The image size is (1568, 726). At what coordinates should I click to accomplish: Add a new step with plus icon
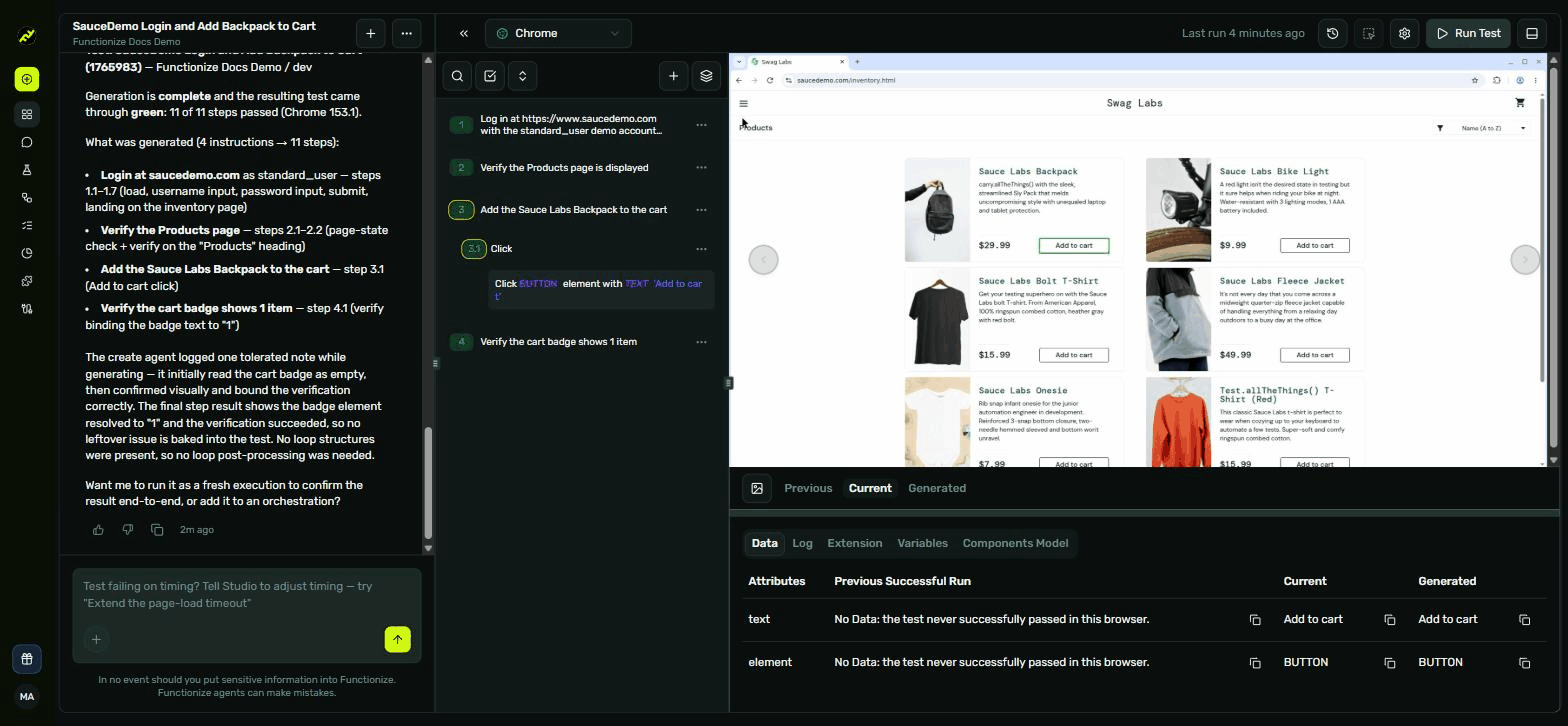[x=673, y=76]
